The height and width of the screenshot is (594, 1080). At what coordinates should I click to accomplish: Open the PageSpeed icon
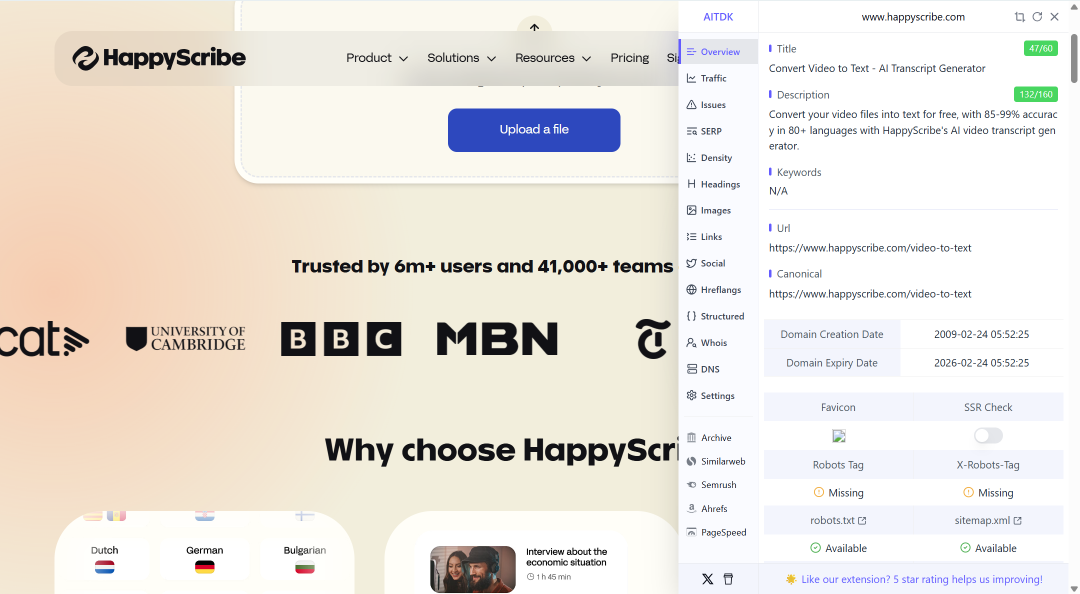[692, 532]
